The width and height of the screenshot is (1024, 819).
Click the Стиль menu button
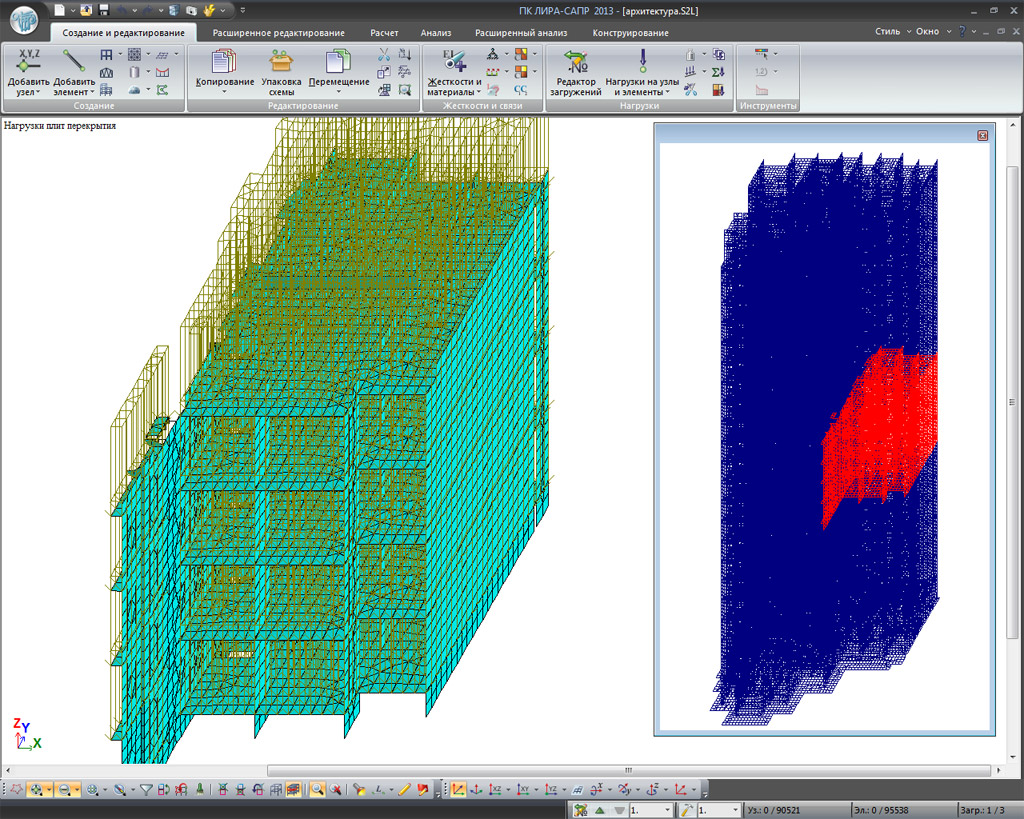888,31
